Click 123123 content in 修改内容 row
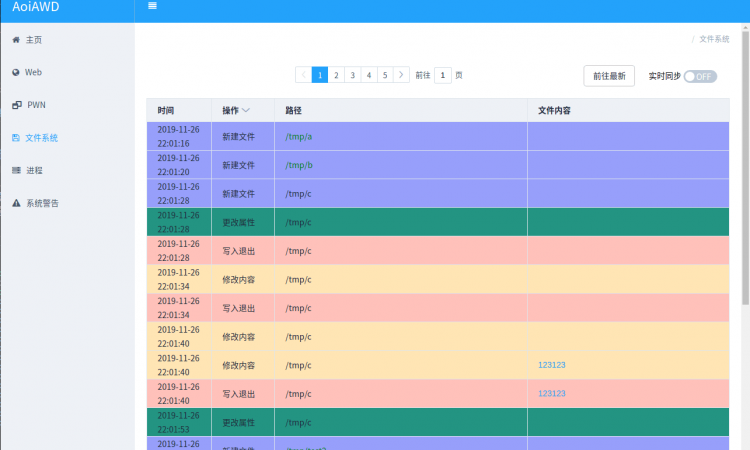The height and width of the screenshot is (450, 750). (551, 365)
